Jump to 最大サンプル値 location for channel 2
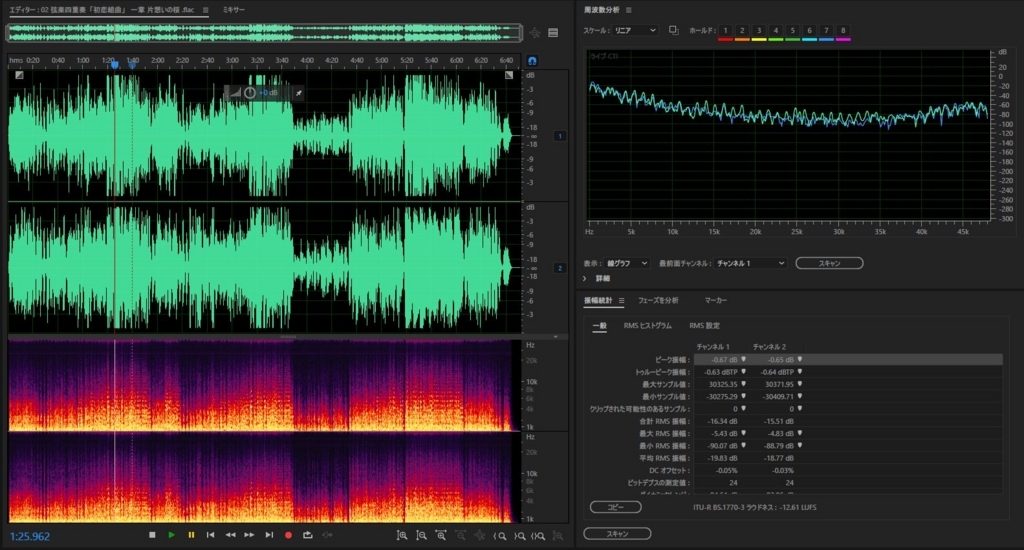Viewport: 1024px width, 550px height. (800, 384)
